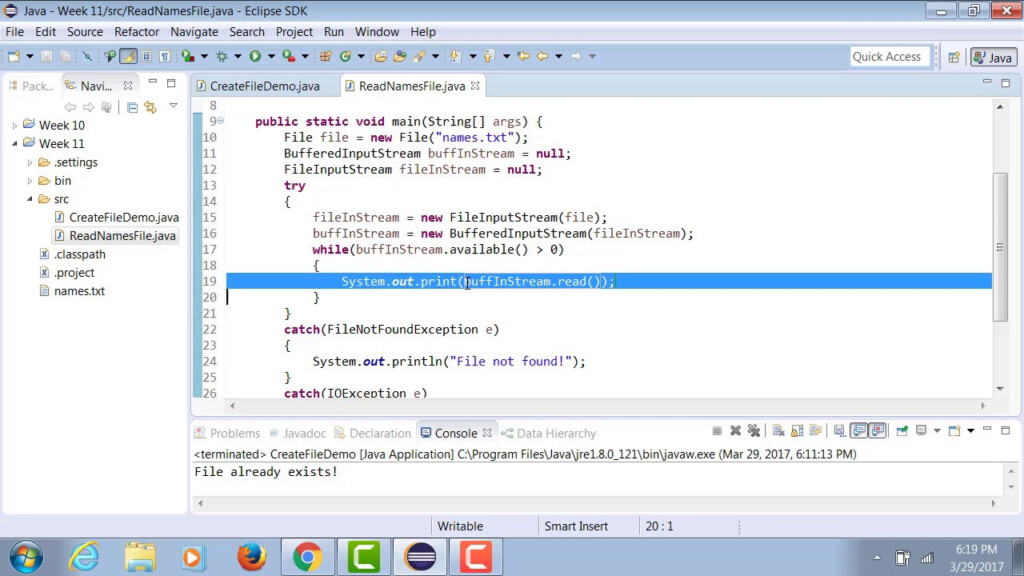Image resolution: width=1024 pixels, height=576 pixels.
Task: Click the New Java Class icon
Action: [x=345, y=57]
